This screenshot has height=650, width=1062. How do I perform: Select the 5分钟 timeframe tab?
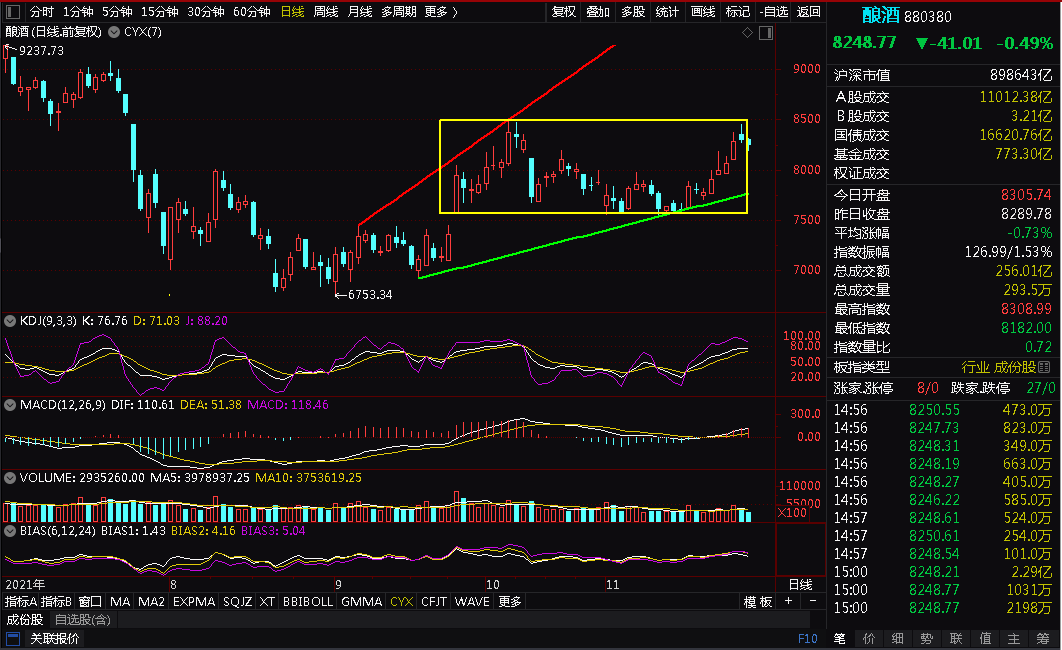[117, 12]
